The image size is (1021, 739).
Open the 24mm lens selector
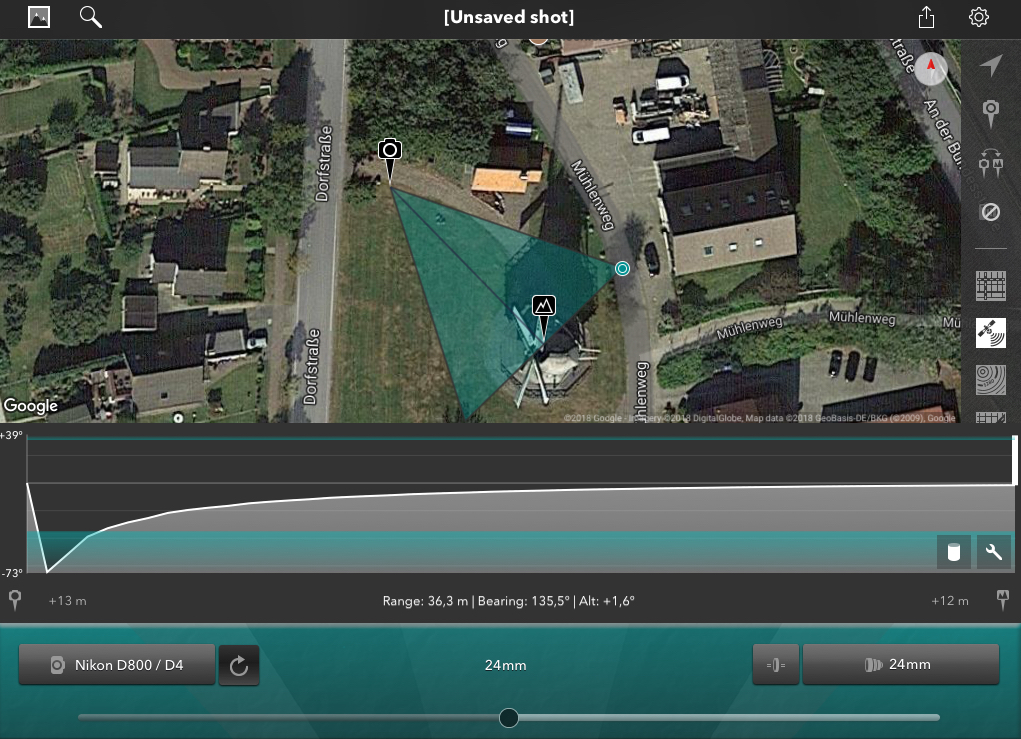click(x=901, y=664)
